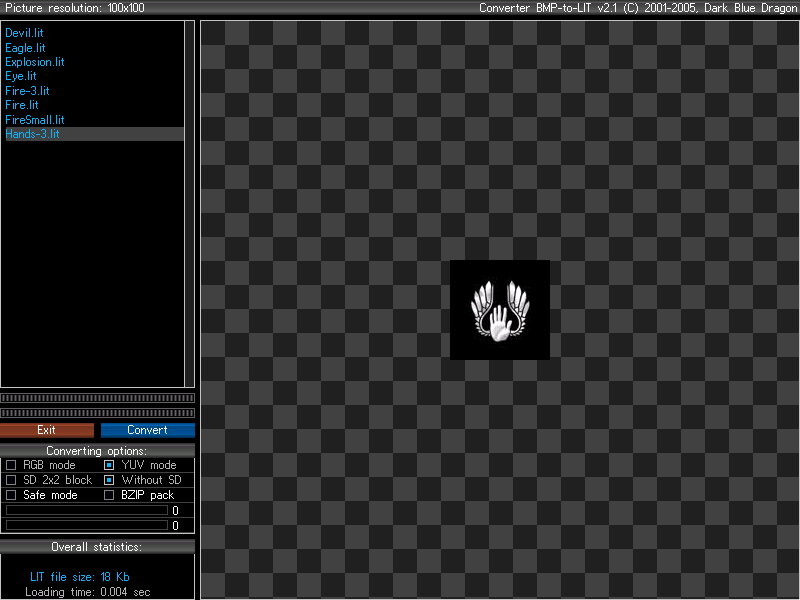Screen dimensions: 800x600
Task: Turn on BZIP pack option
Action: pos(109,494)
